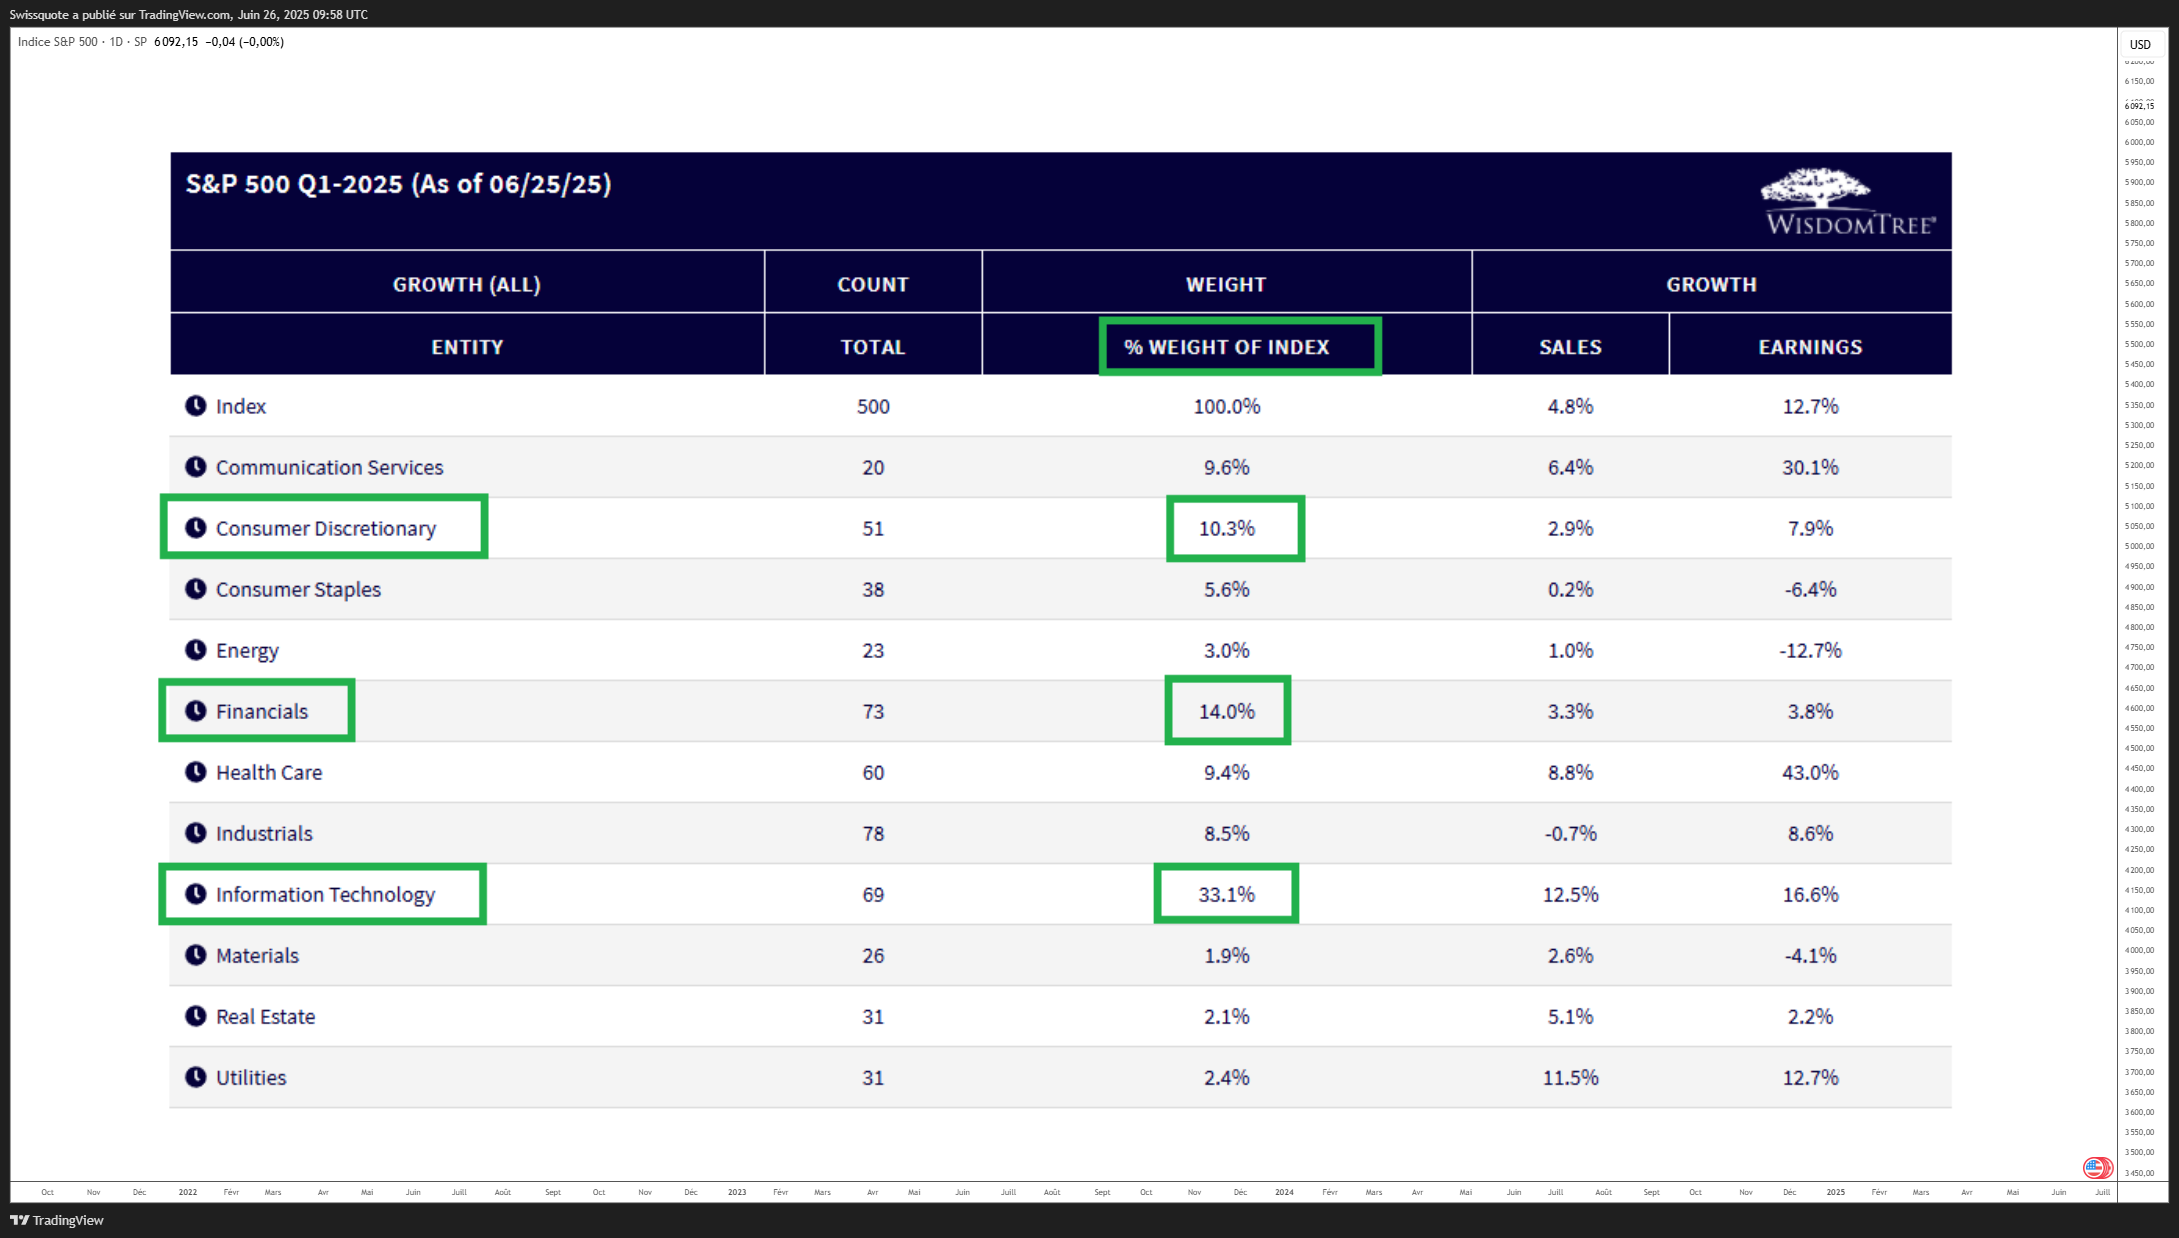Click the 2024 marker on the time axis
Image resolution: width=2179 pixels, height=1238 pixels.
(x=1284, y=1192)
